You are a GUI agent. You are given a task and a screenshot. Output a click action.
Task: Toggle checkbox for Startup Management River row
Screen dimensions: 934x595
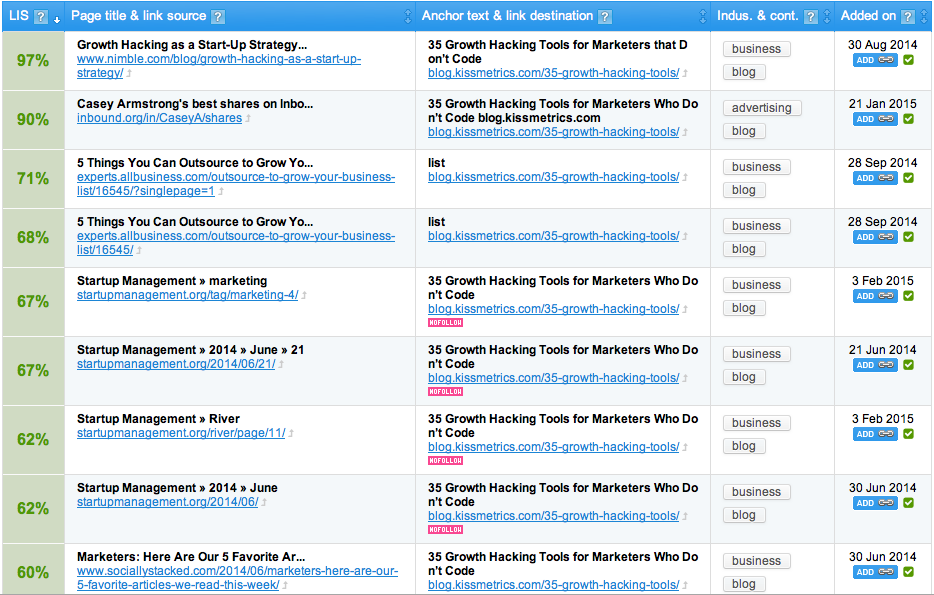[x=908, y=434]
